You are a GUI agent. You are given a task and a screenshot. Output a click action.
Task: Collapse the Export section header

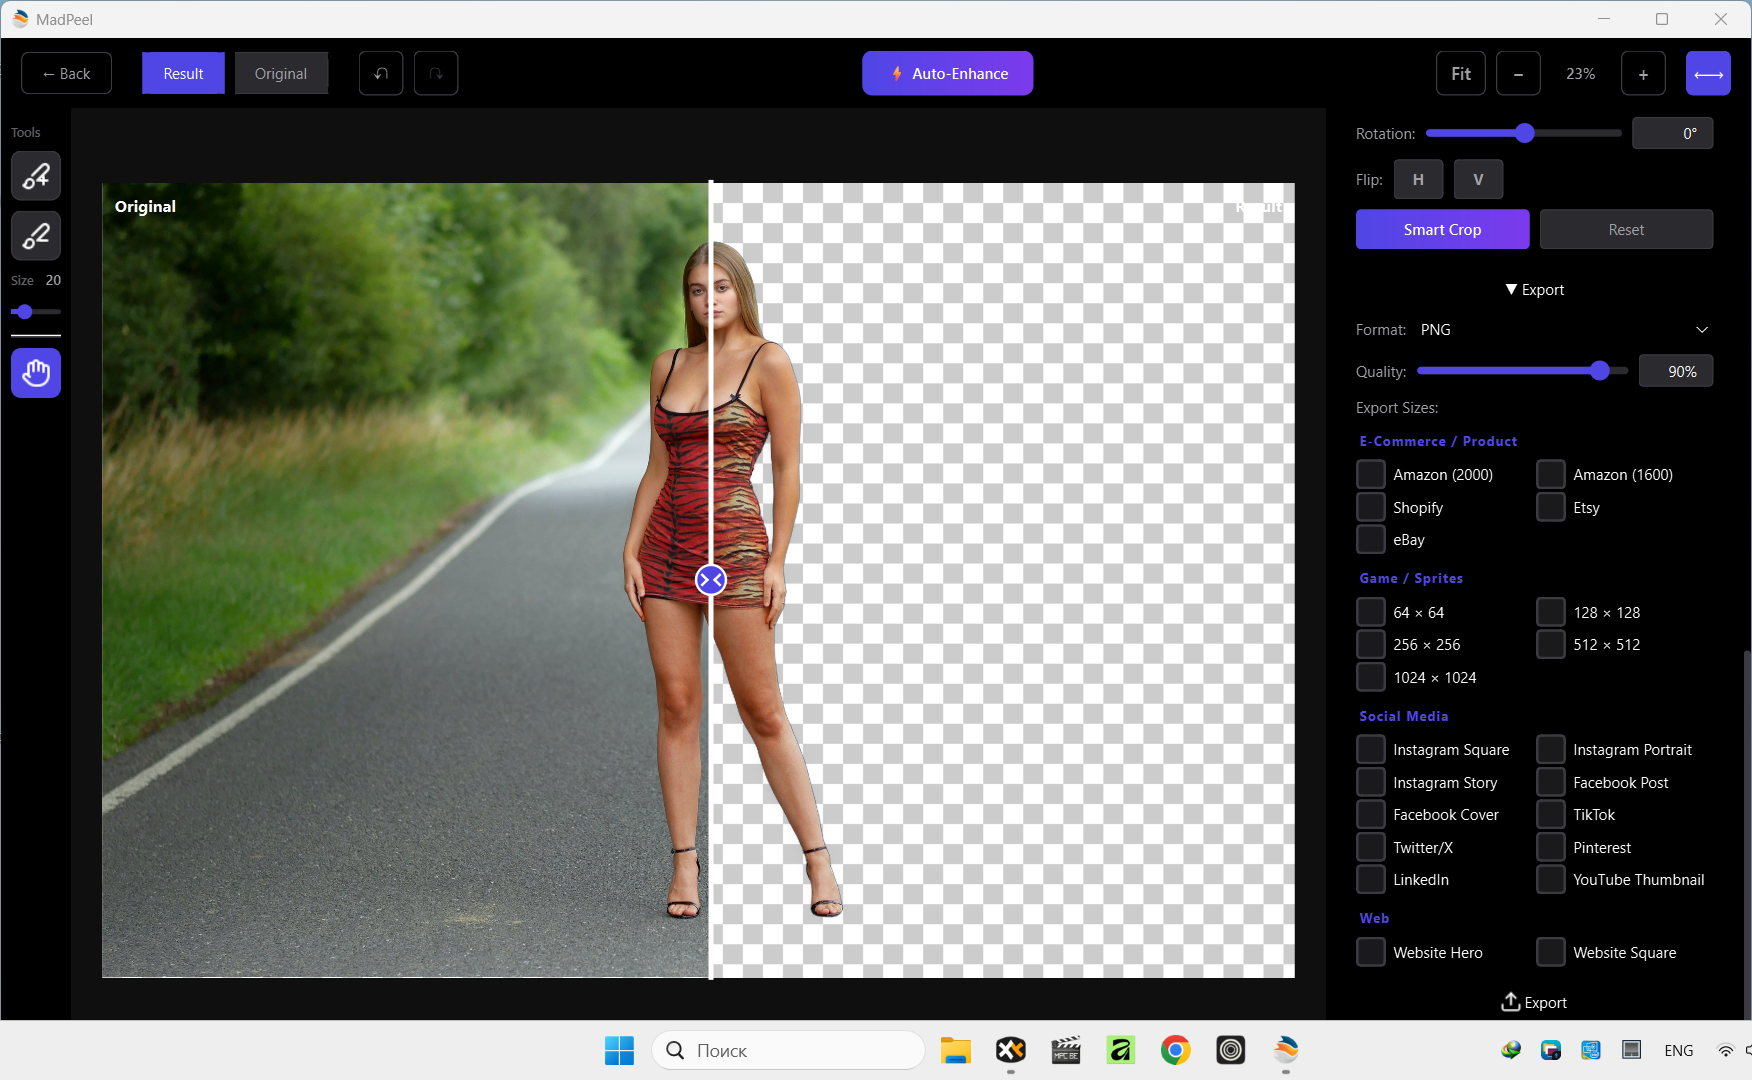pos(1534,290)
